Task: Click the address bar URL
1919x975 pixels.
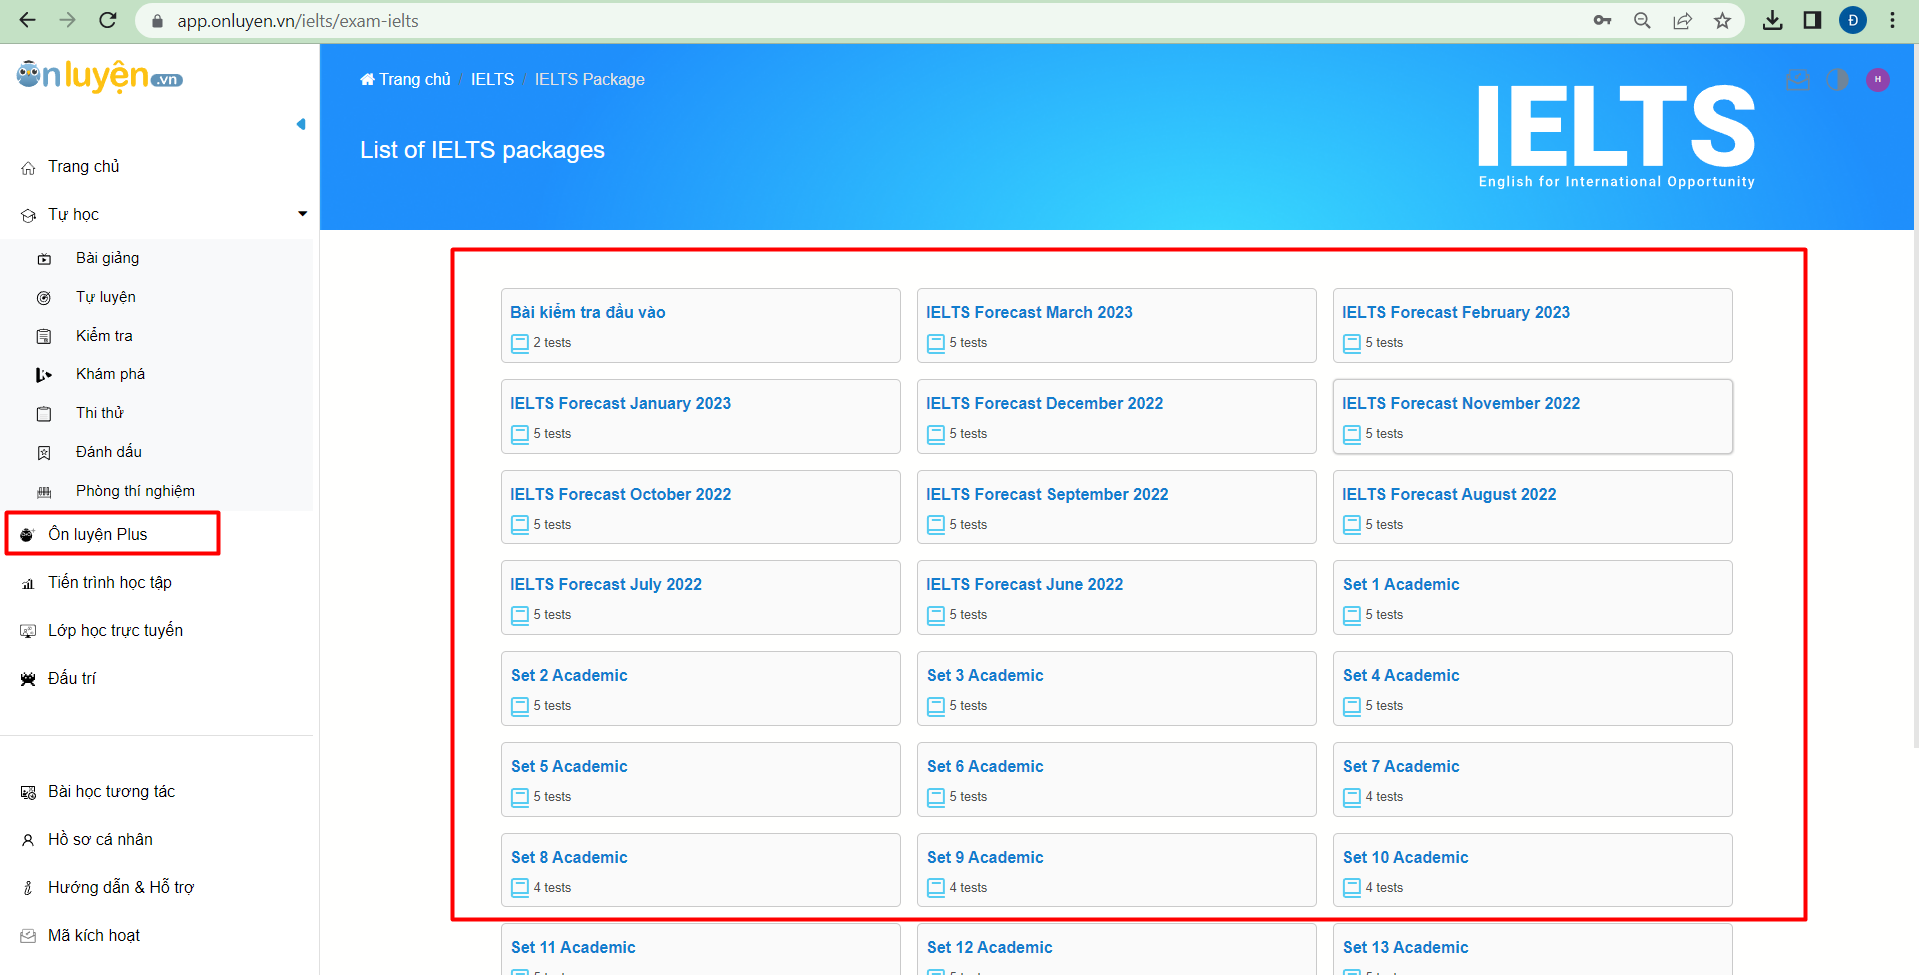Action: (x=298, y=21)
